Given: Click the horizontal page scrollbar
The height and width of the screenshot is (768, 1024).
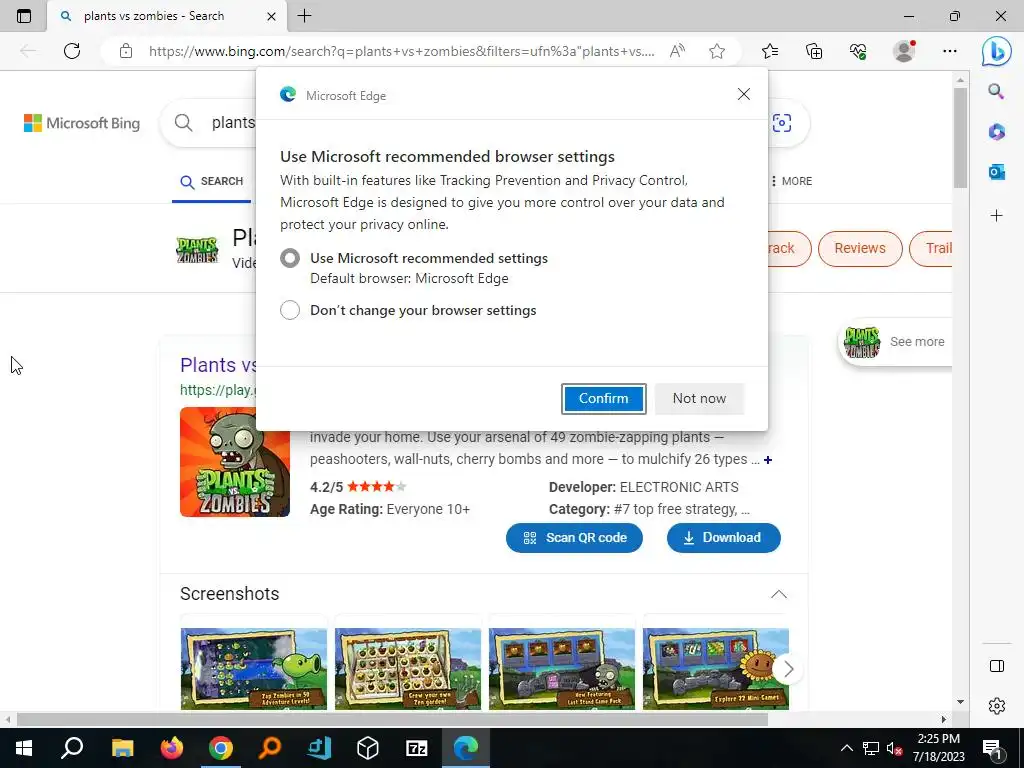Looking at the screenshot, I should point(392,719).
